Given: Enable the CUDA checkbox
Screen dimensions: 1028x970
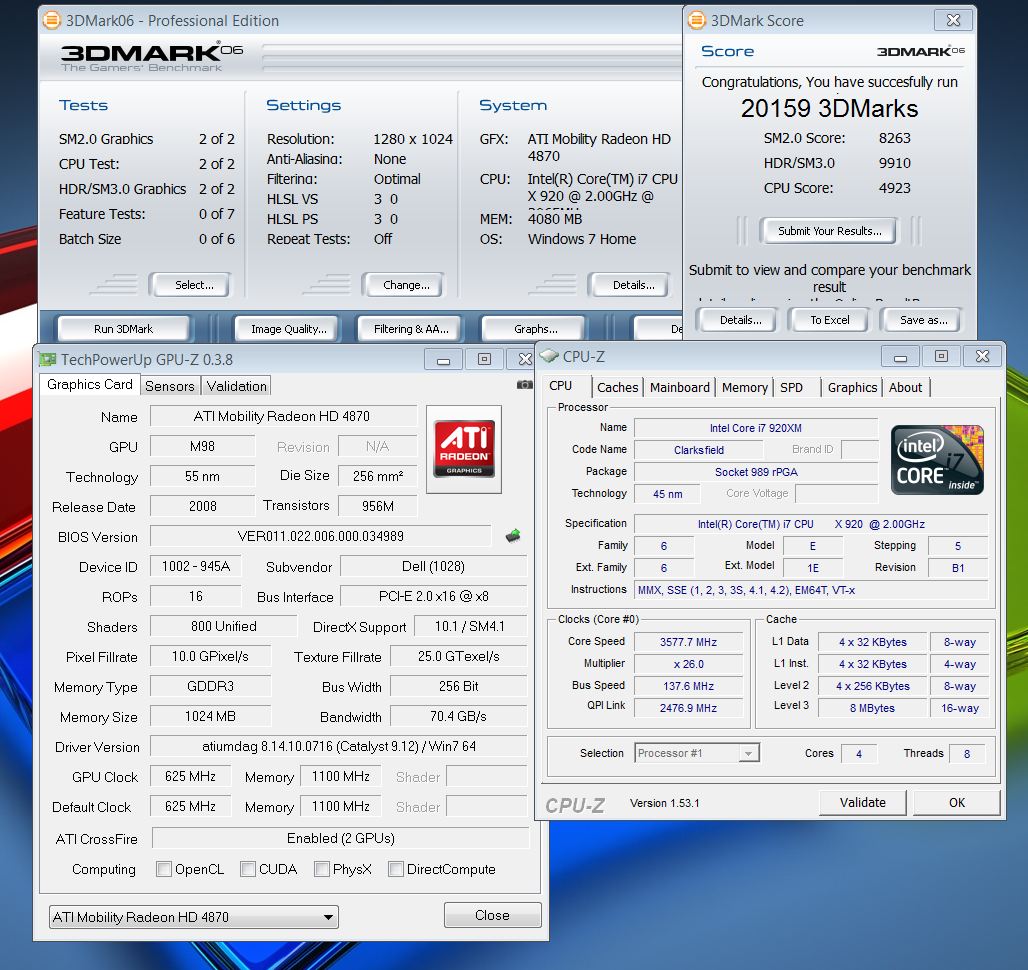Looking at the screenshot, I should tap(248, 869).
